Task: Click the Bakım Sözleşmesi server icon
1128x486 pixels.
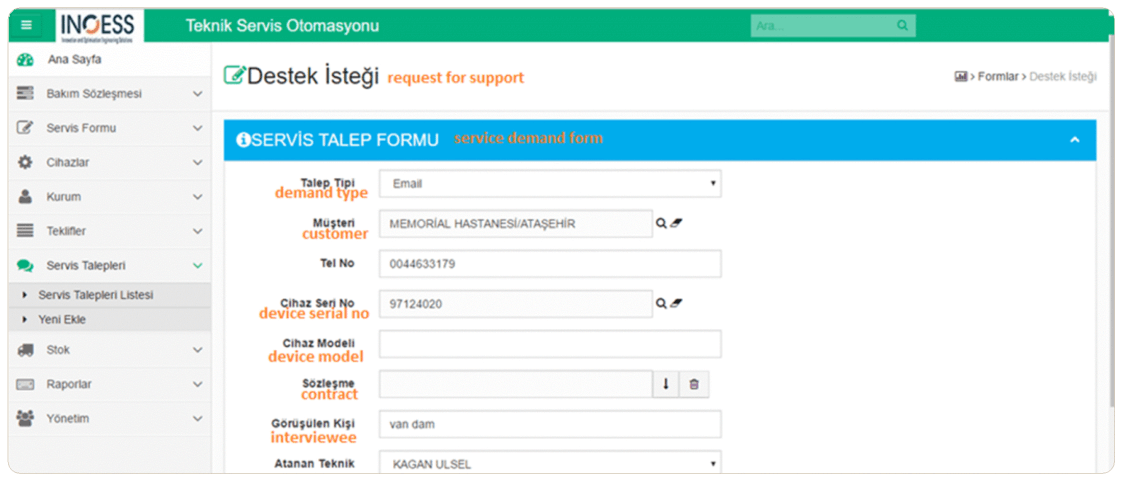Action: pos(25,93)
